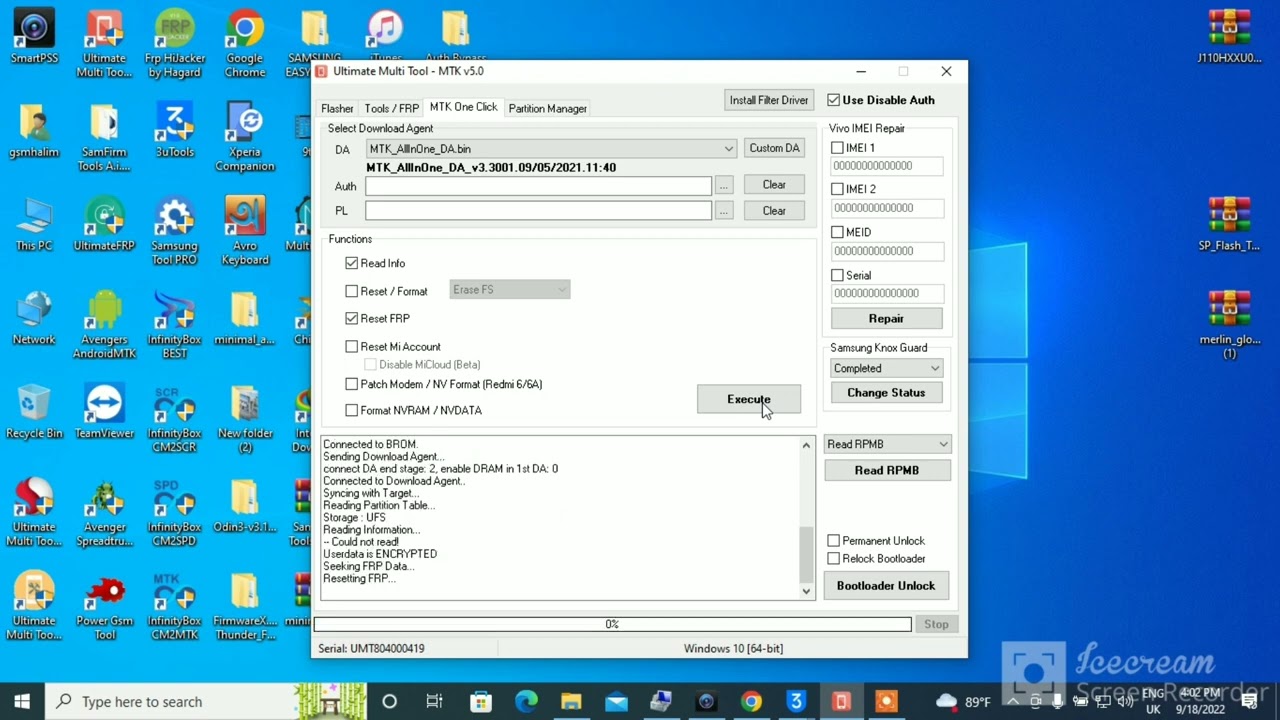Viewport: 1280px width, 720px height.
Task: Toggle Use Disable Auth checkbox
Action: point(834,100)
